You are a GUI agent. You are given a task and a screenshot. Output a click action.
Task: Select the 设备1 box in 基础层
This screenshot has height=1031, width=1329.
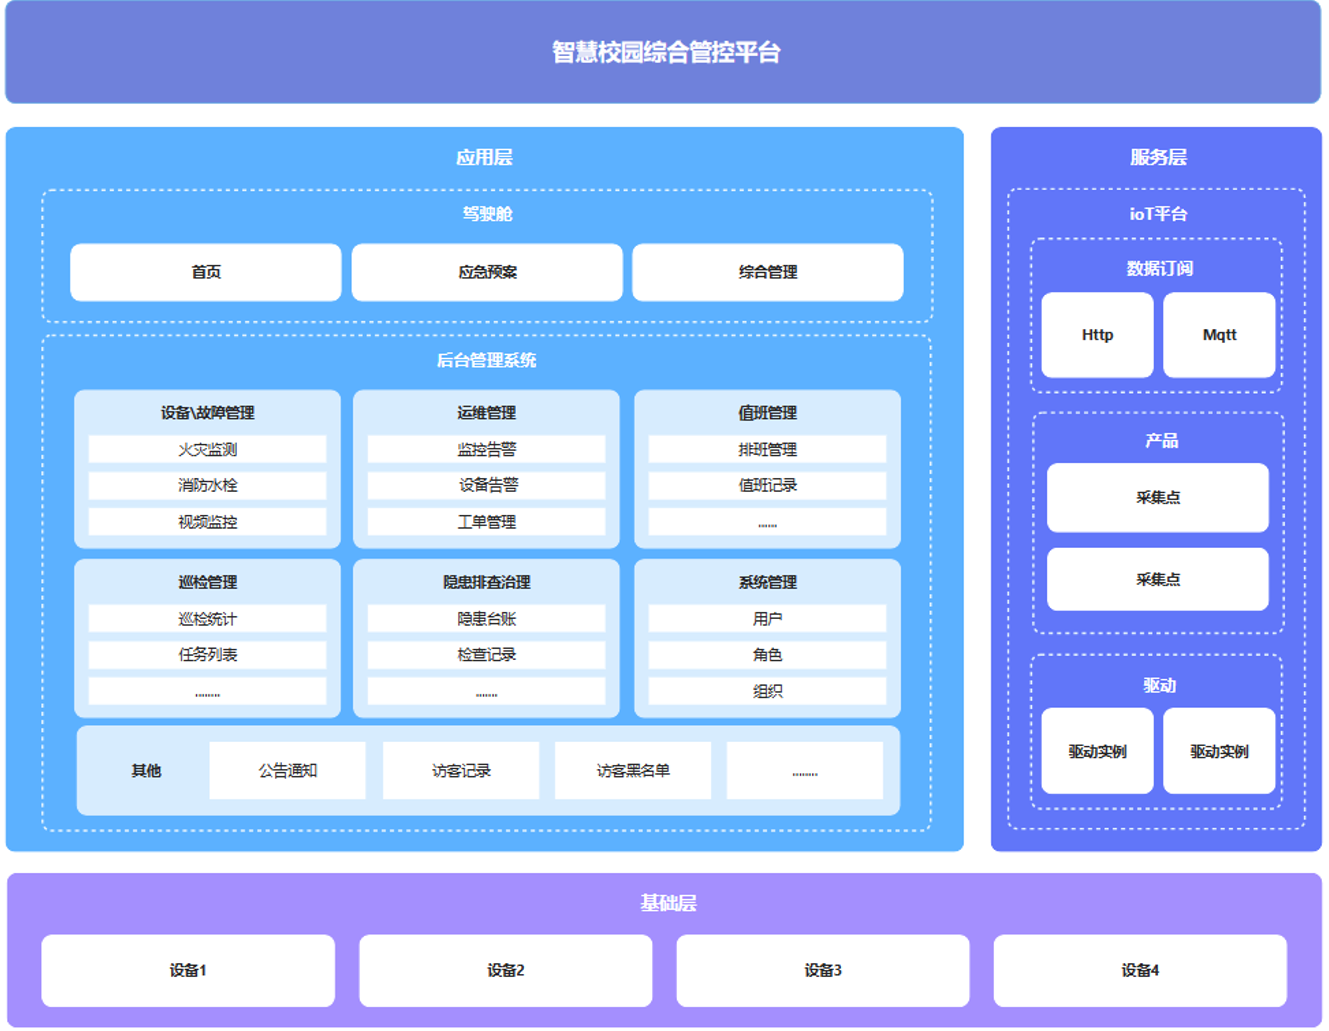coord(188,971)
